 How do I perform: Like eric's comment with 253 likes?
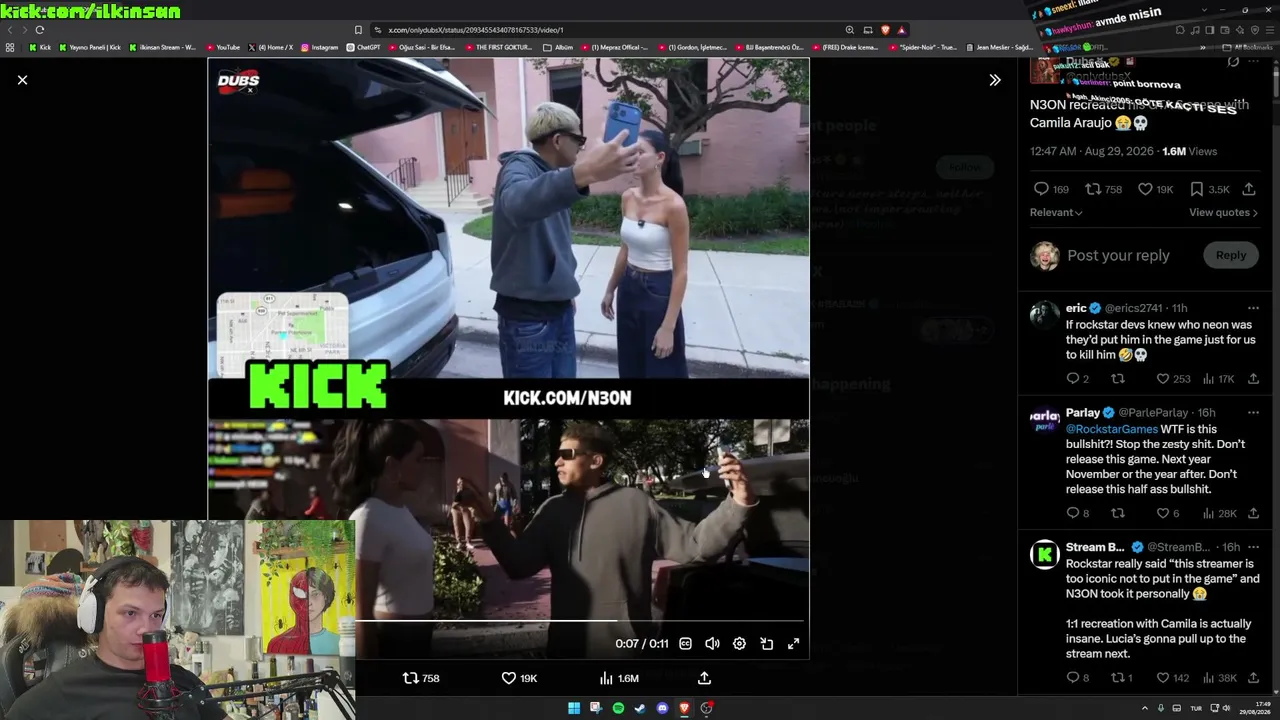coord(1173,379)
